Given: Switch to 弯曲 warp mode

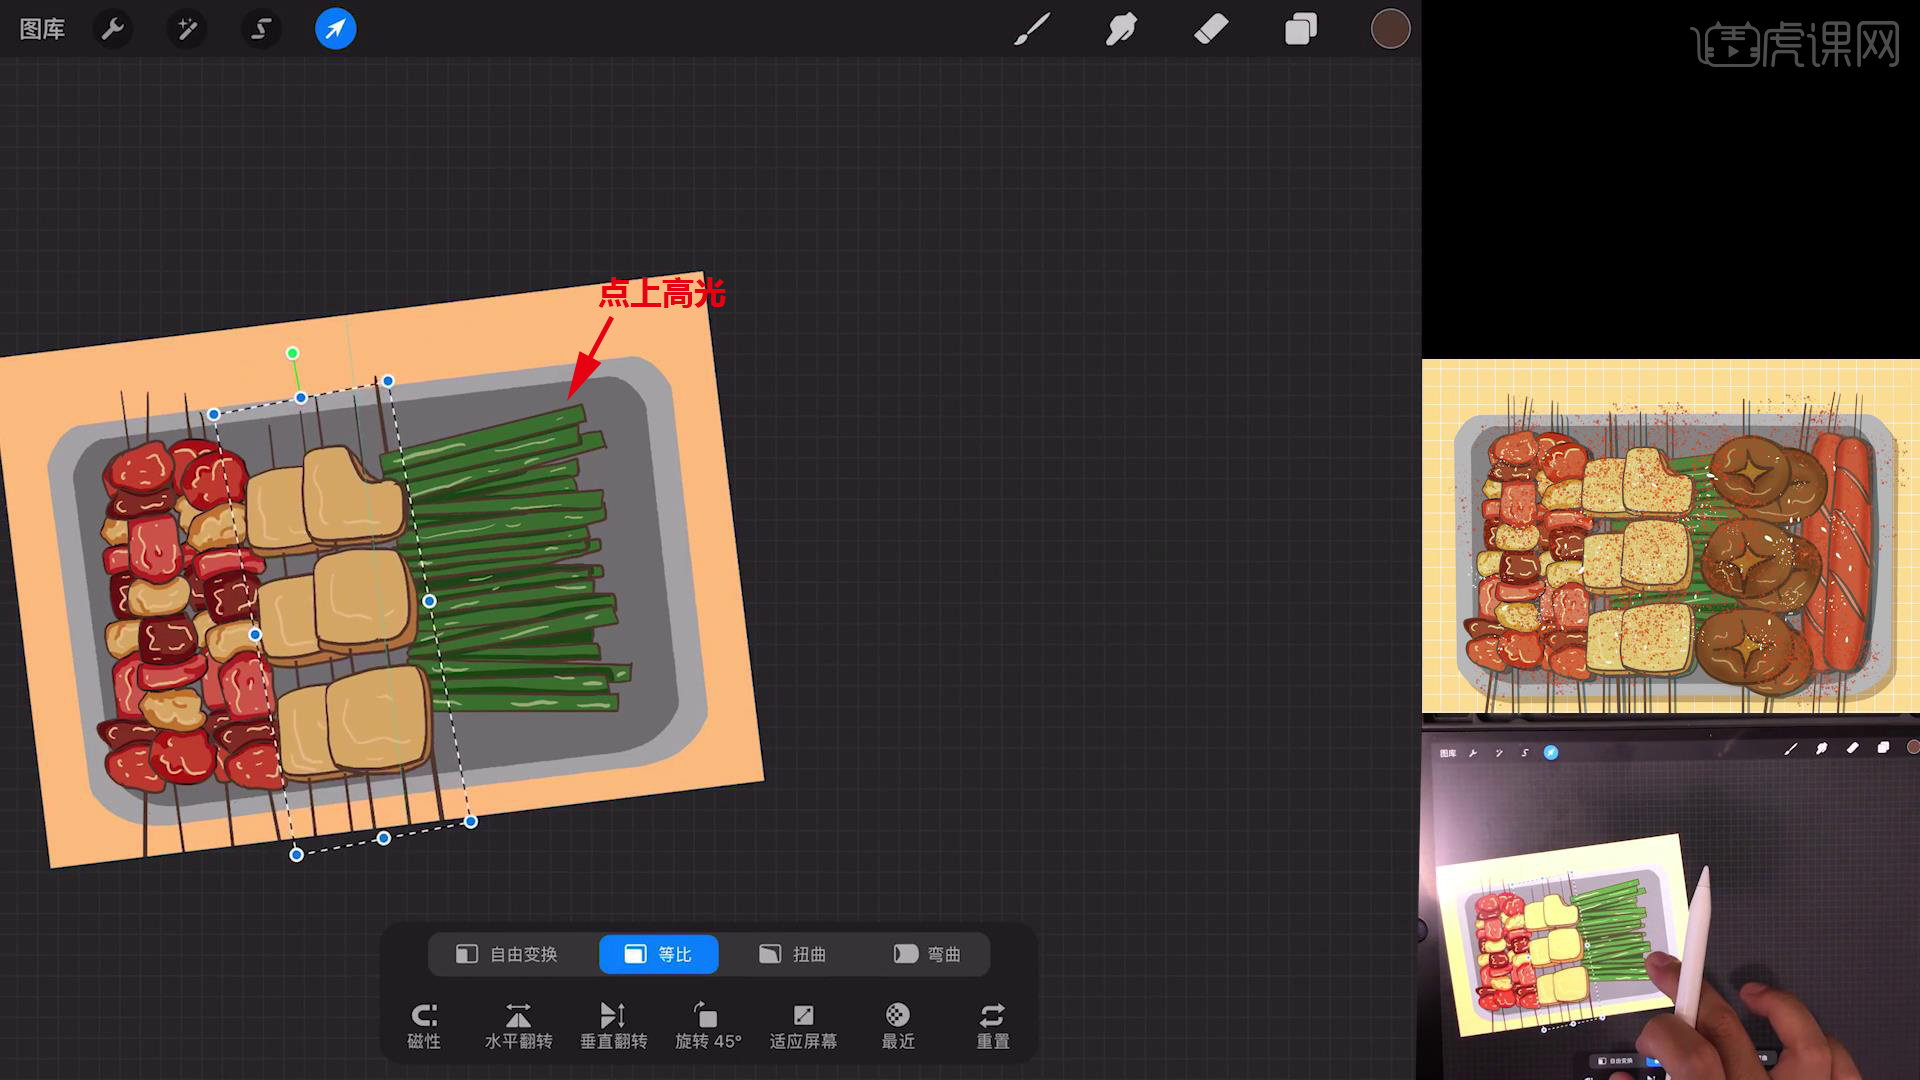Looking at the screenshot, I should coord(927,954).
